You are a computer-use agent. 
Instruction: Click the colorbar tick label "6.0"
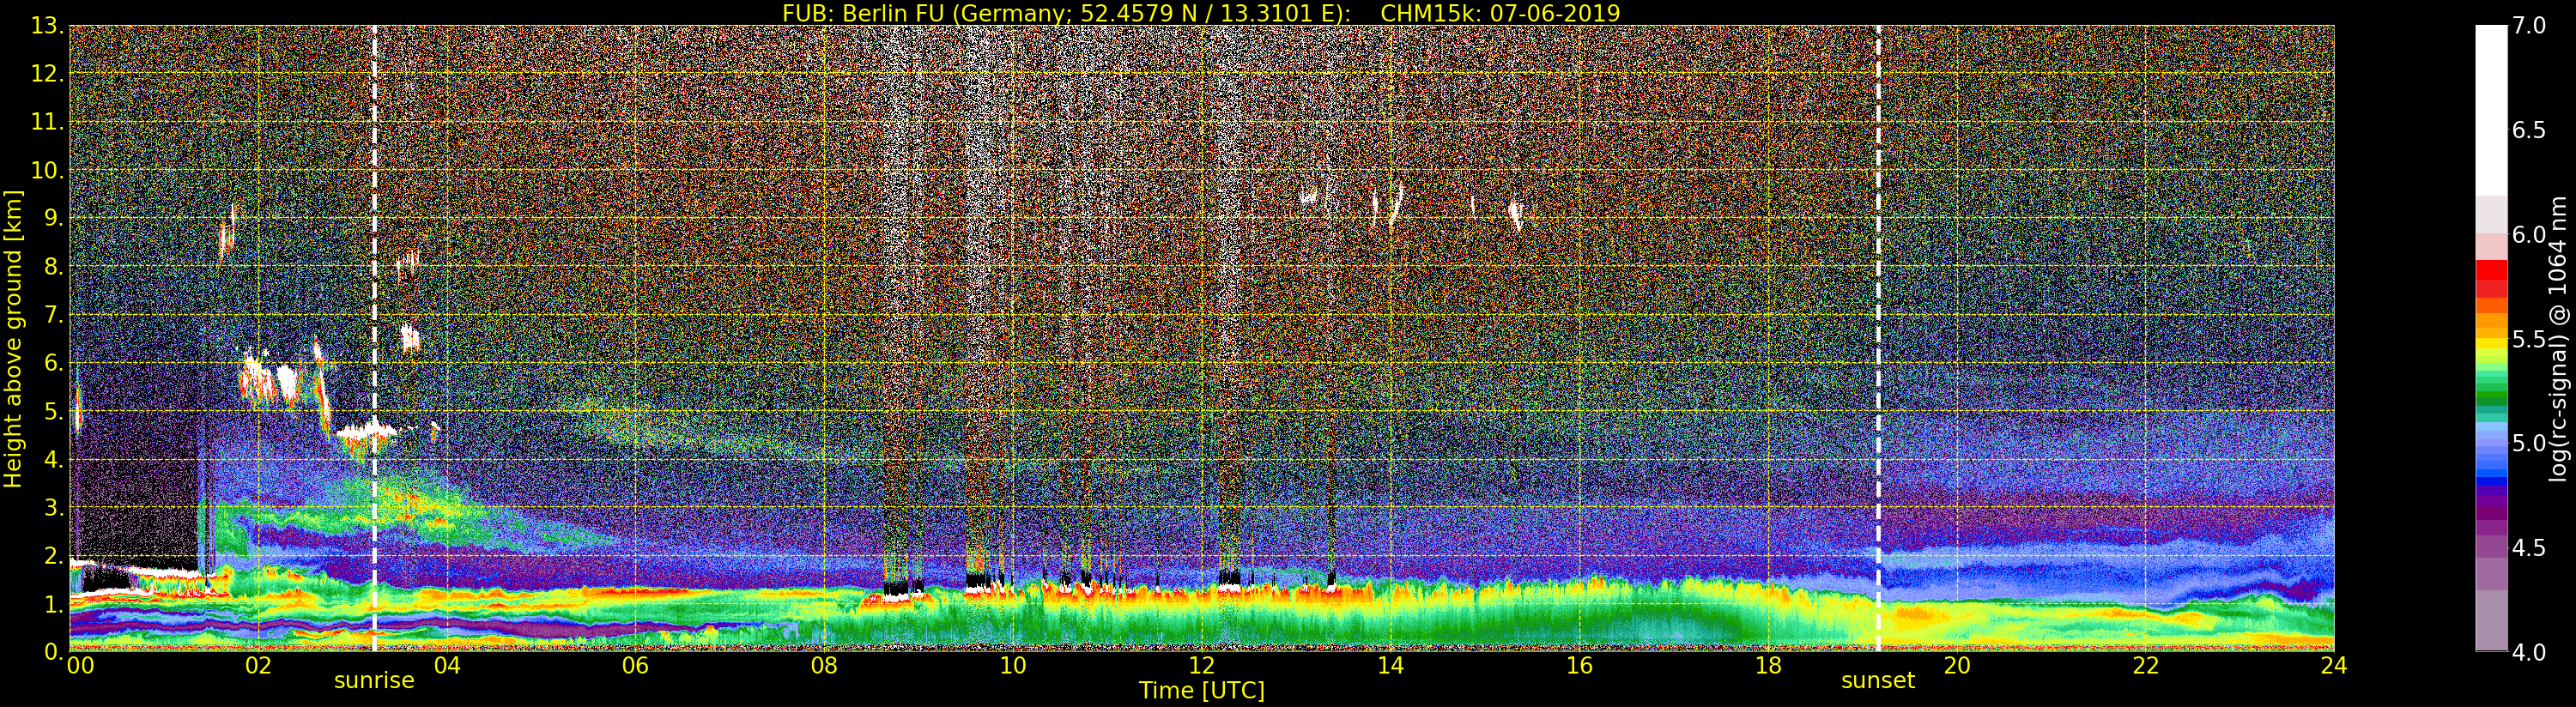point(2529,235)
